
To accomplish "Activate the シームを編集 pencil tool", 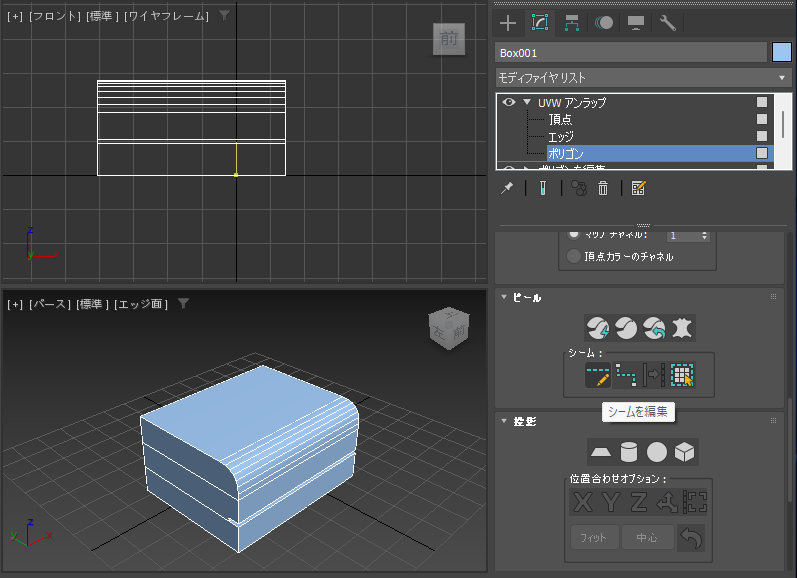I will [598, 375].
